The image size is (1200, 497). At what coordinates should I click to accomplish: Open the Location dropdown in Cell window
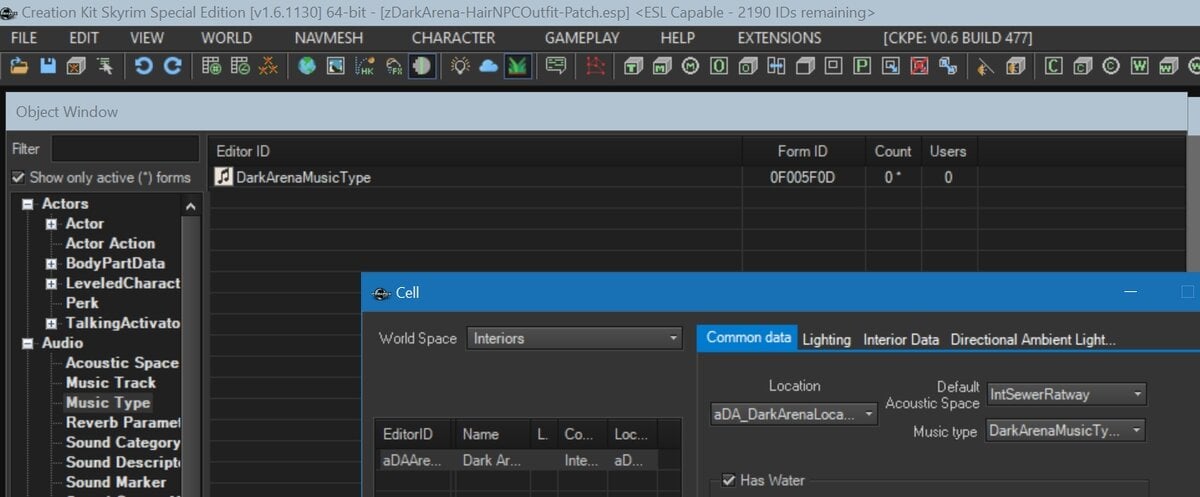(794, 413)
